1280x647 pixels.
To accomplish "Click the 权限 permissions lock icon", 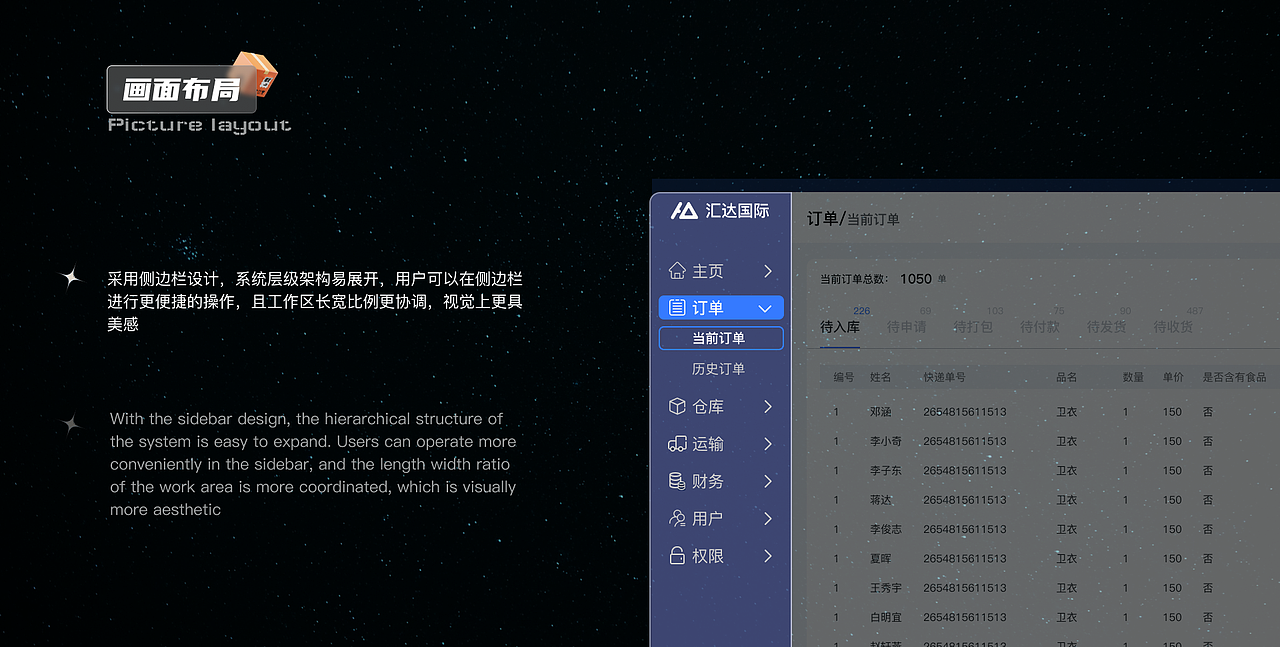I will point(678,555).
